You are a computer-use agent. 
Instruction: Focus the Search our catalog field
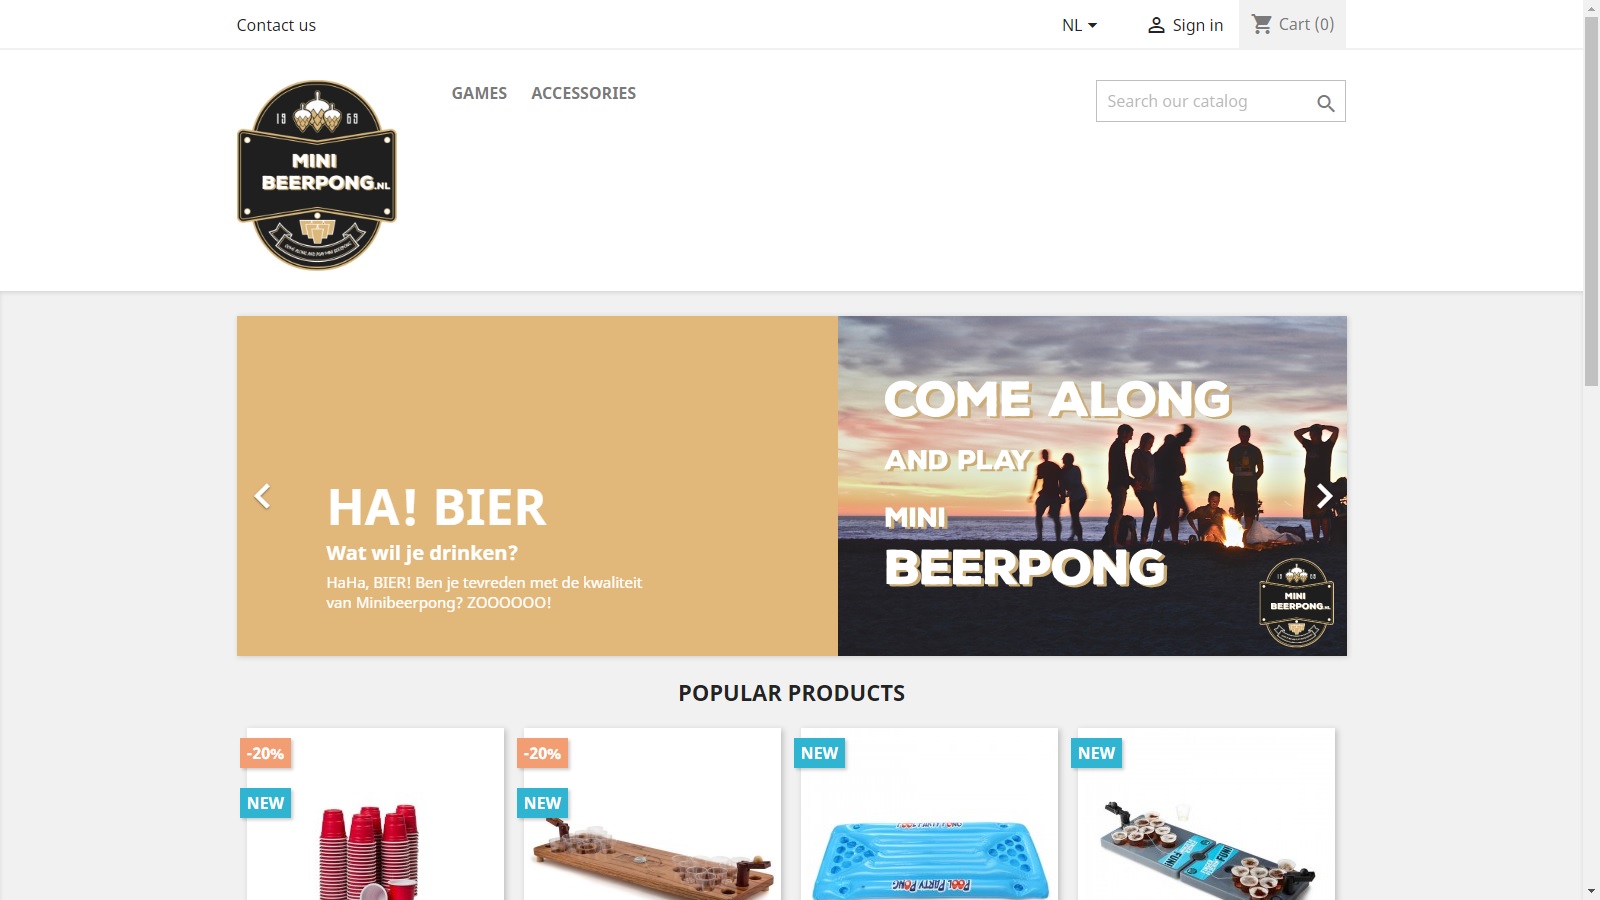pyautogui.click(x=1208, y=101)
